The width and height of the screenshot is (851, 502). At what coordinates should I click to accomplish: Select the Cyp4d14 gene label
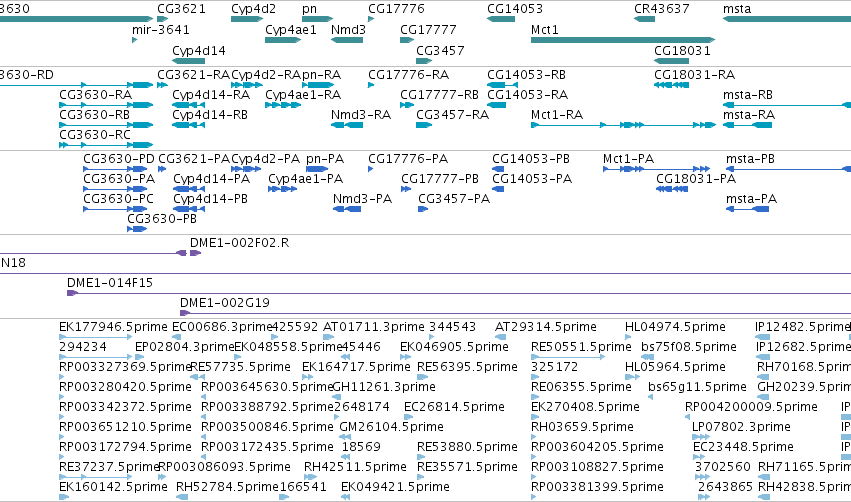(x=199, y=50)
